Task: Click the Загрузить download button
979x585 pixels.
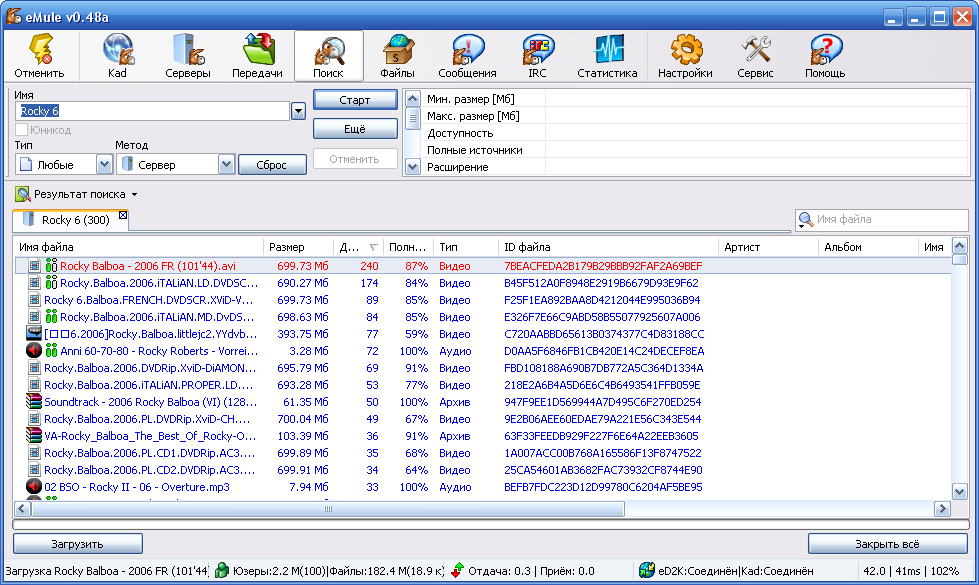Action: pos(77,544)
